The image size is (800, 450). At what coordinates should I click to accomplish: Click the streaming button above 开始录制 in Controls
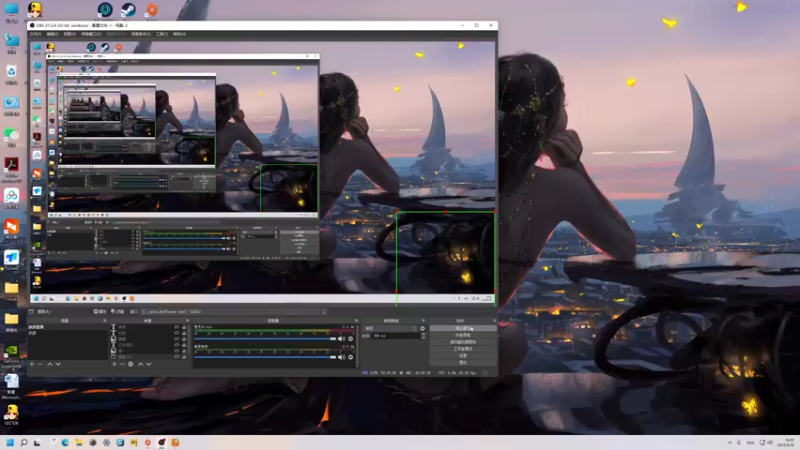coord(463,329)
